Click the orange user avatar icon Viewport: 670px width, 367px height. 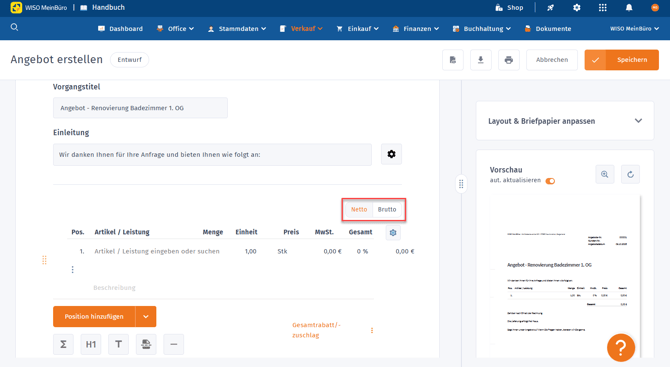coord(655,8)
